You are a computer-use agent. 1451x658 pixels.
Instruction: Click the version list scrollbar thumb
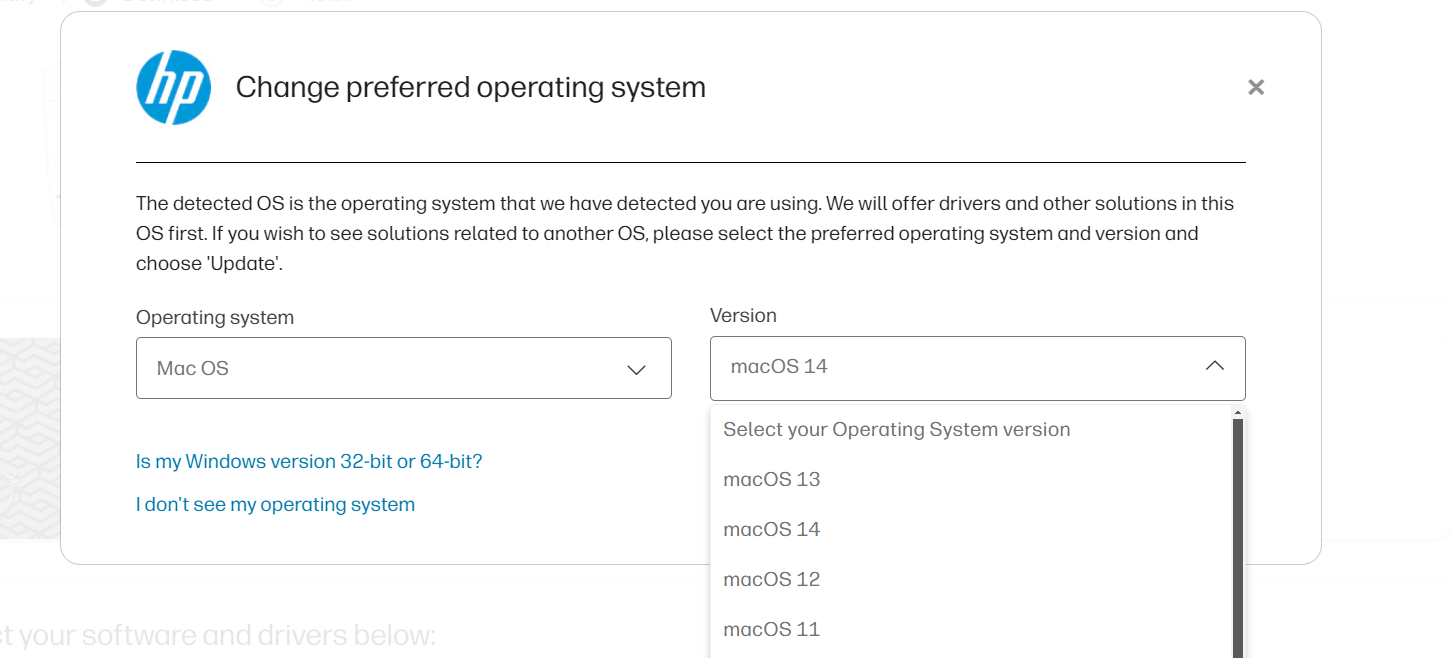tap(1238, 538)
